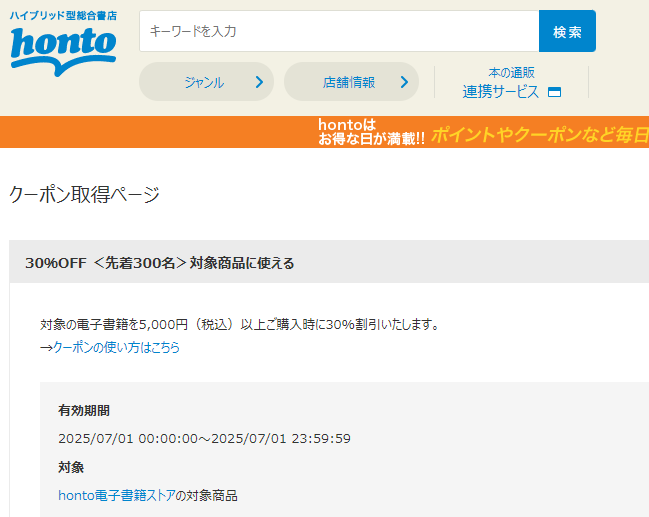Viewport: 649px width, 517px height.
Task: Click the 検索 search button
Action: tap(567, 31)
